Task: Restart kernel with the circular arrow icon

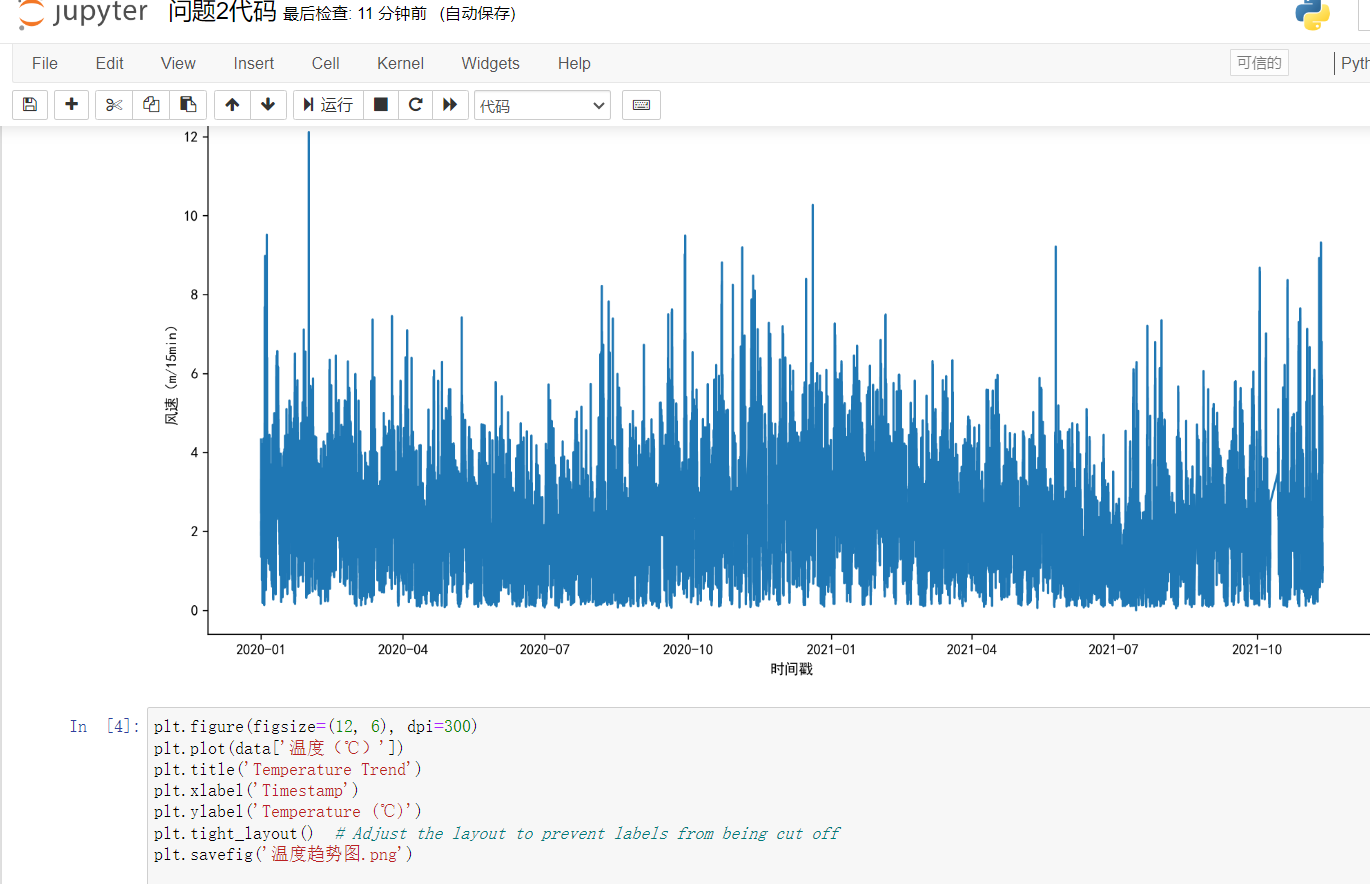Action: [416, 105]
